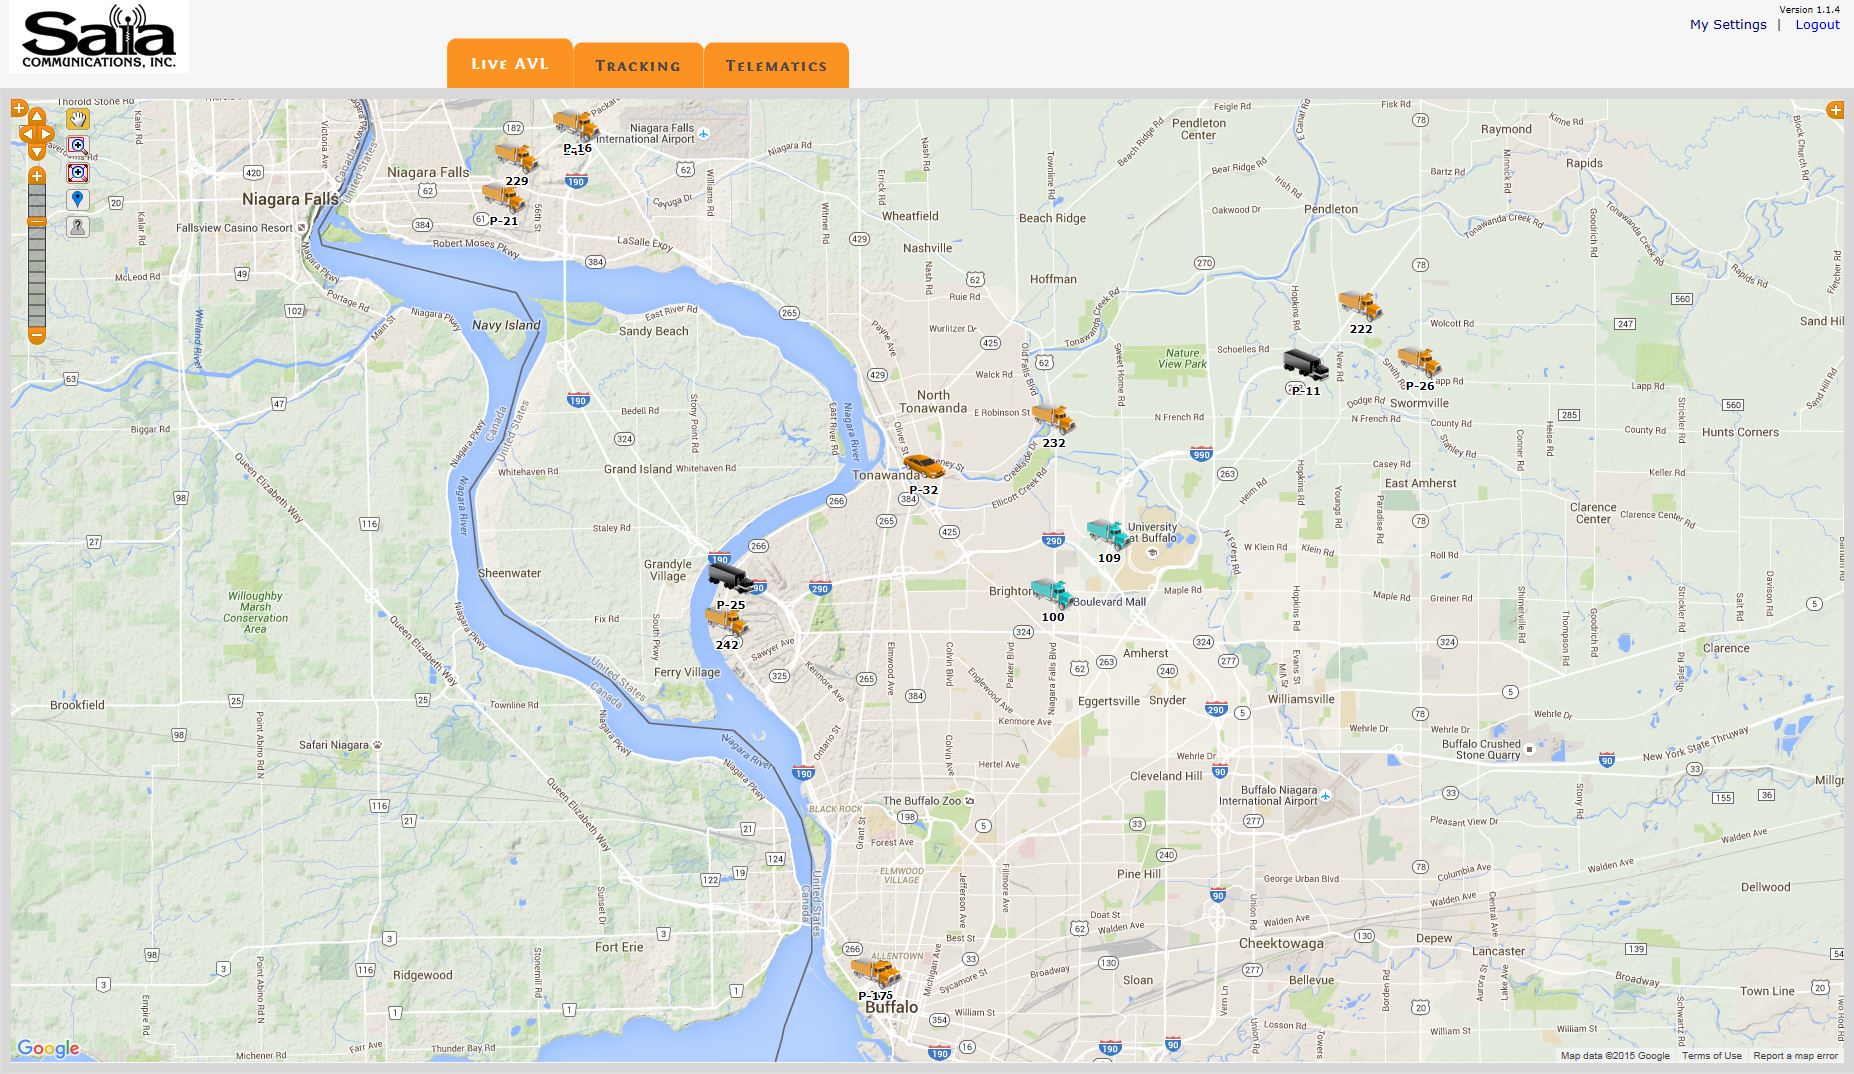Expand the top-left plus panel

[x=19, y=108]
